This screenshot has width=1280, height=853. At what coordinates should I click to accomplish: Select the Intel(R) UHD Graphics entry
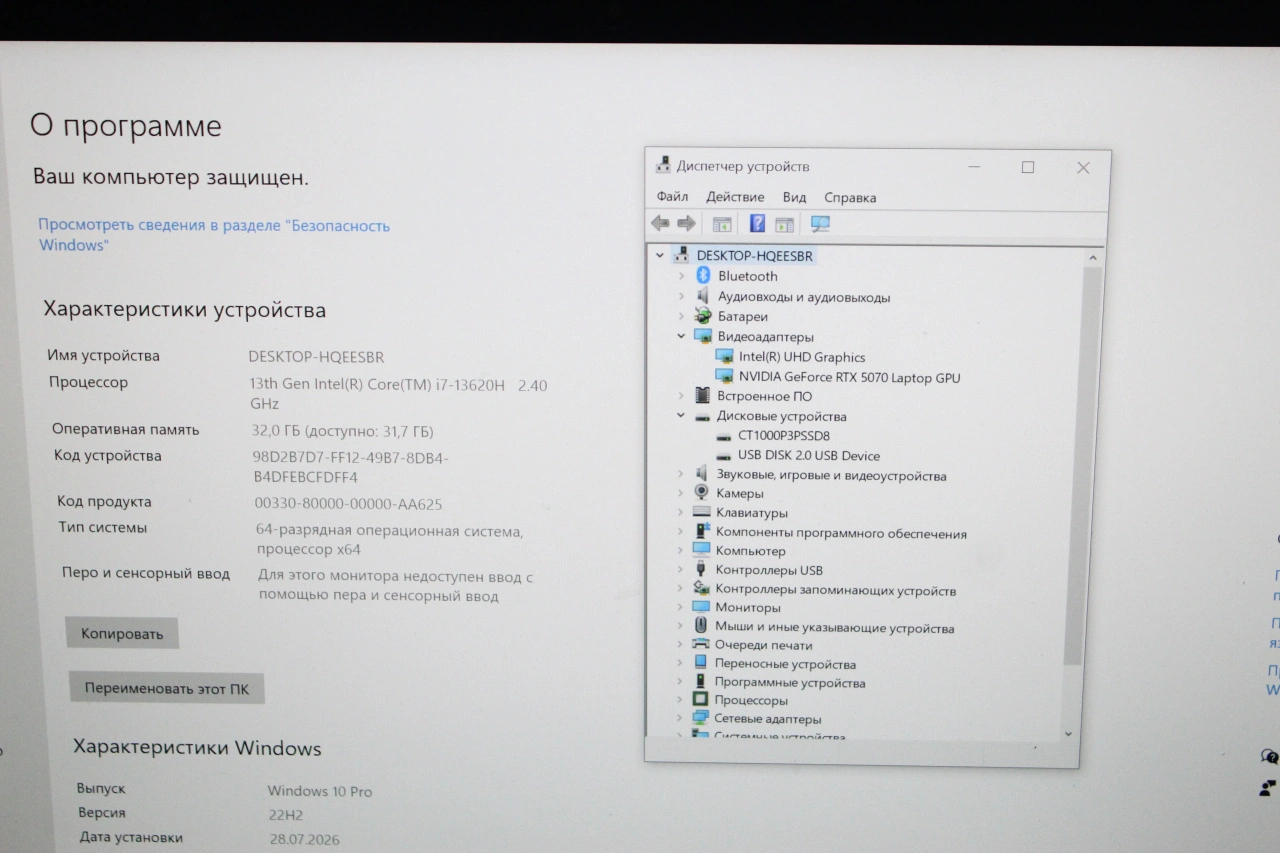(x=802, y=357)
